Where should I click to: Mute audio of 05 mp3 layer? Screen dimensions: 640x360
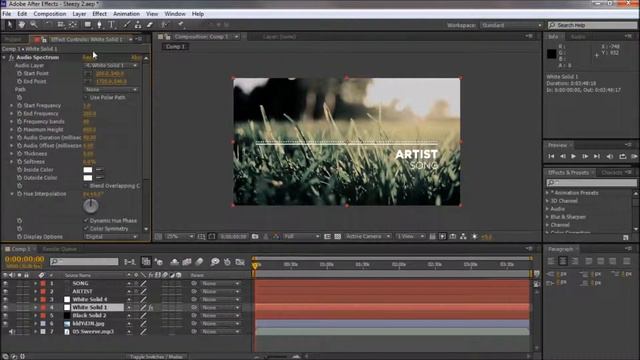click(11, 332)
